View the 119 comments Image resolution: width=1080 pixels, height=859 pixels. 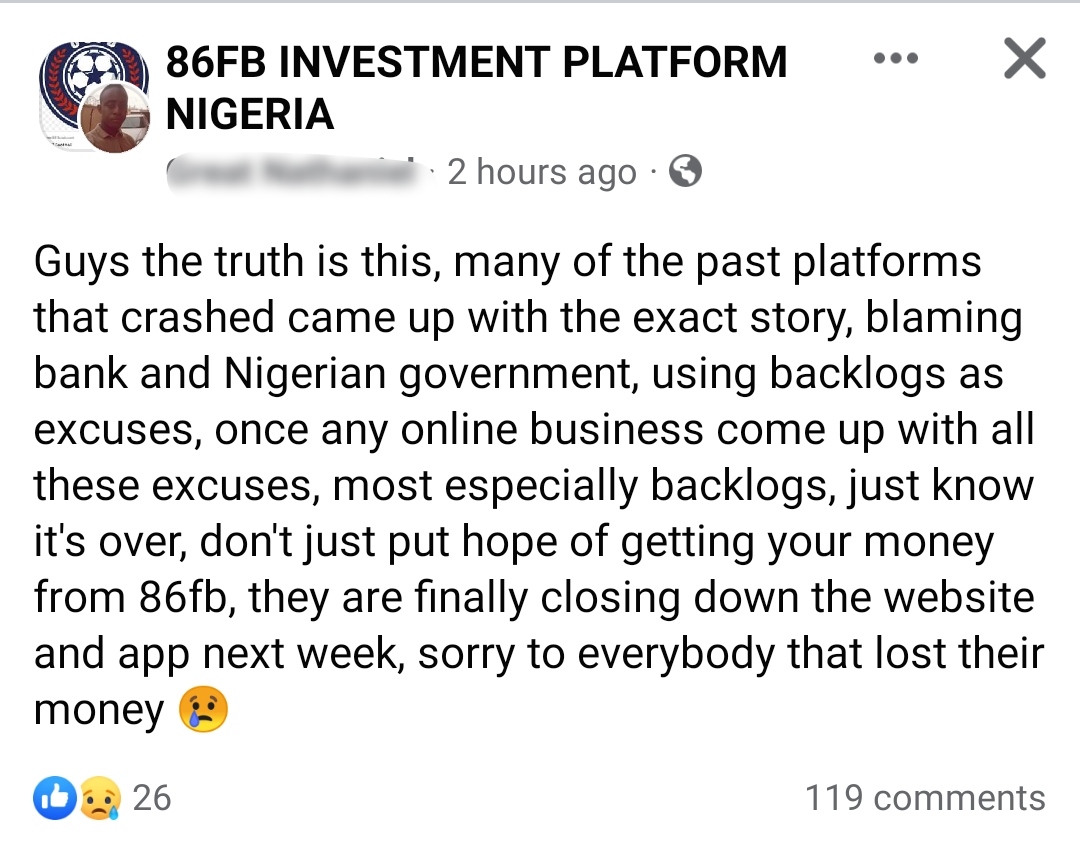[925, 798]
